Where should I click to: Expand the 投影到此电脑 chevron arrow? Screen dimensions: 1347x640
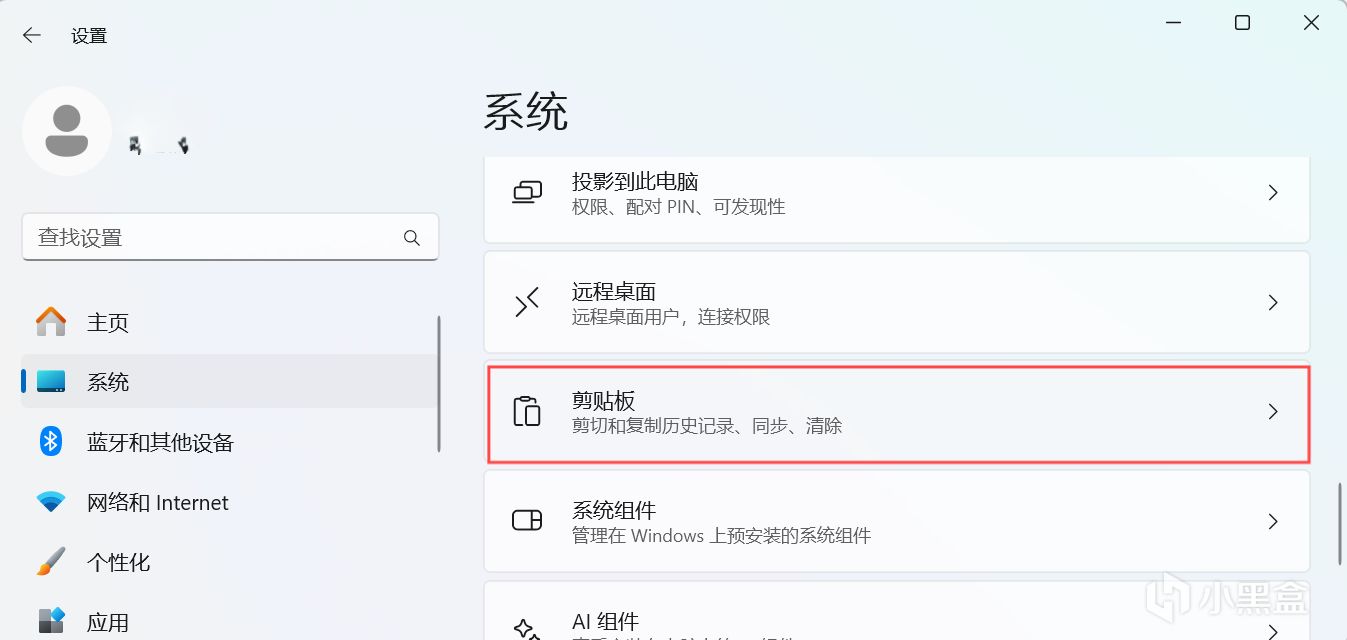tap(1273, 192)
